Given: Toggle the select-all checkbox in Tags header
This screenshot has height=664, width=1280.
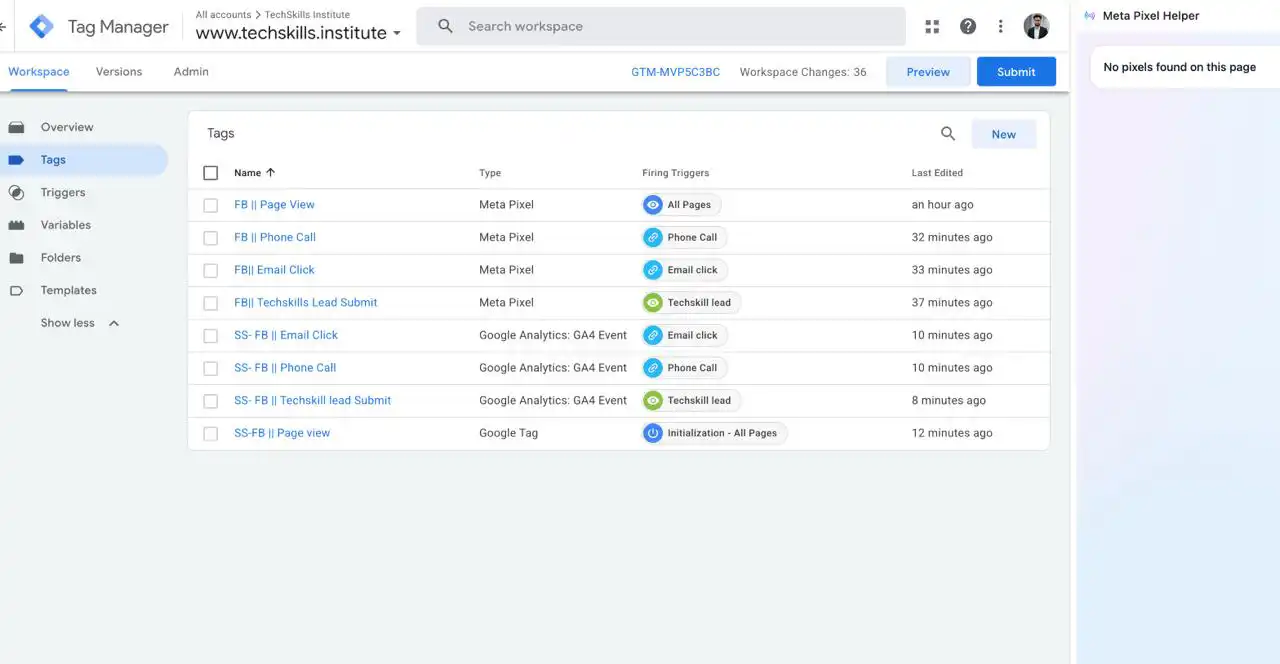Looking at the screenshot, I should point(210,173).
